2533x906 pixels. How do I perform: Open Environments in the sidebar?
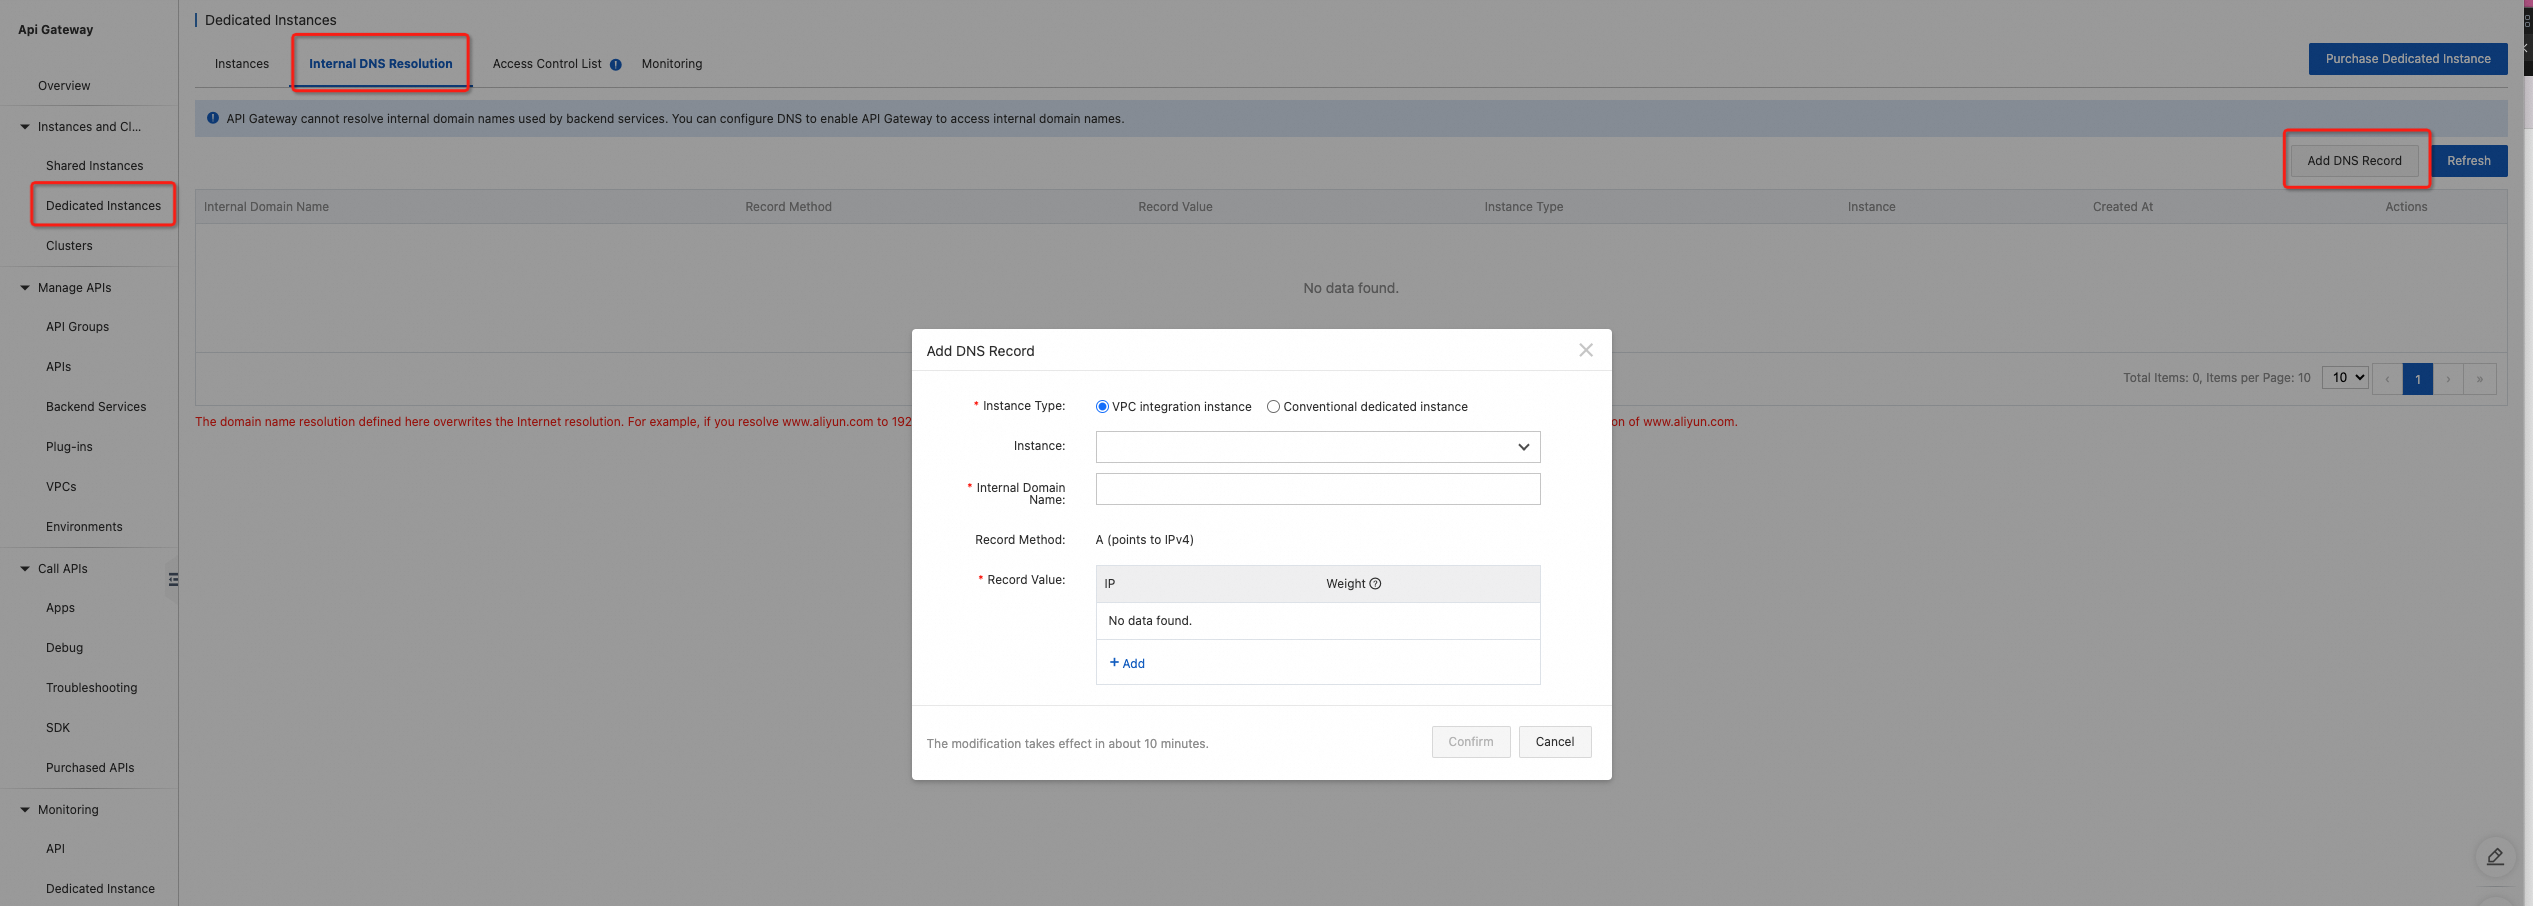tap(84, 527)
